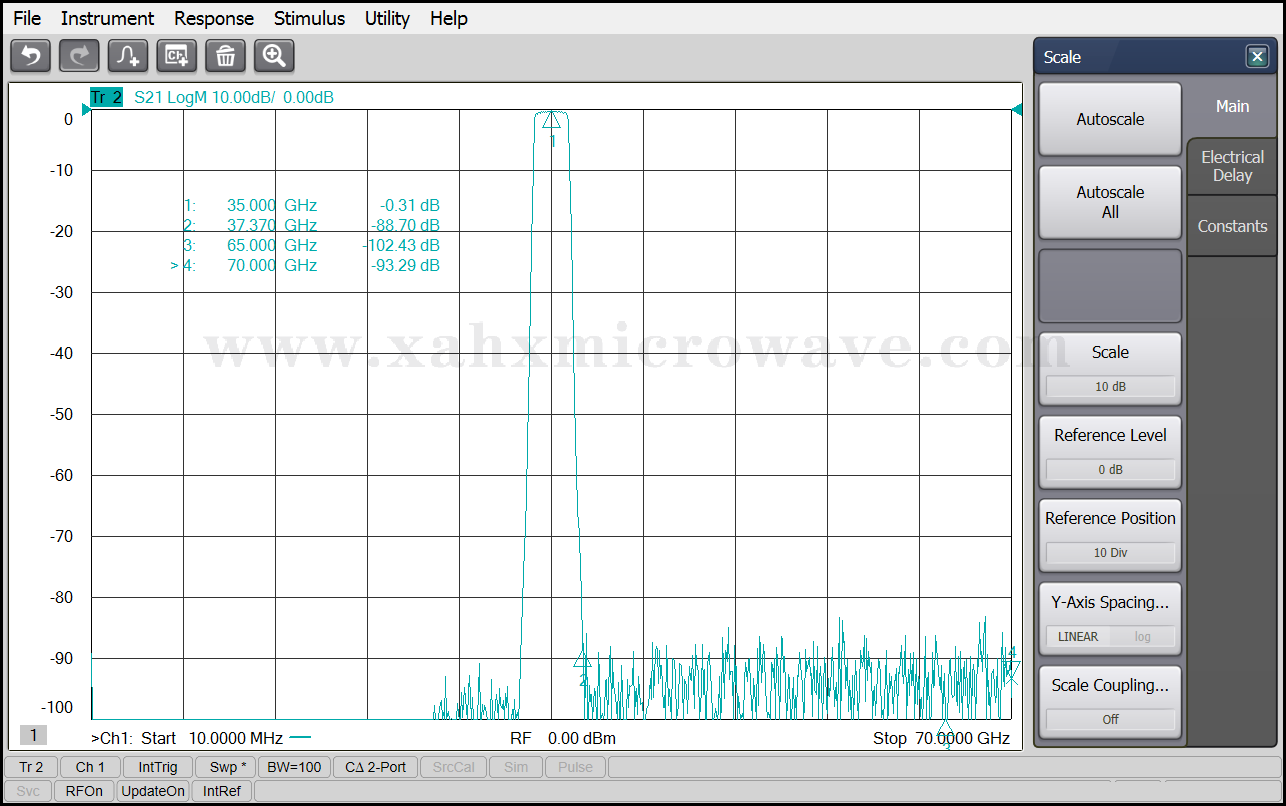Click marker 2 triangle near 37 GHz

tap(582, 660)
